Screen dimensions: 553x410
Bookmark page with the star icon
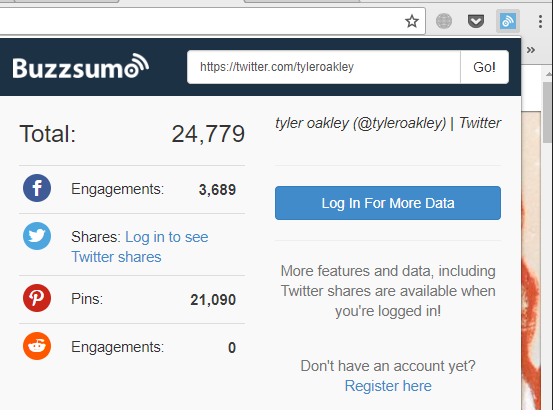(412, 22)
